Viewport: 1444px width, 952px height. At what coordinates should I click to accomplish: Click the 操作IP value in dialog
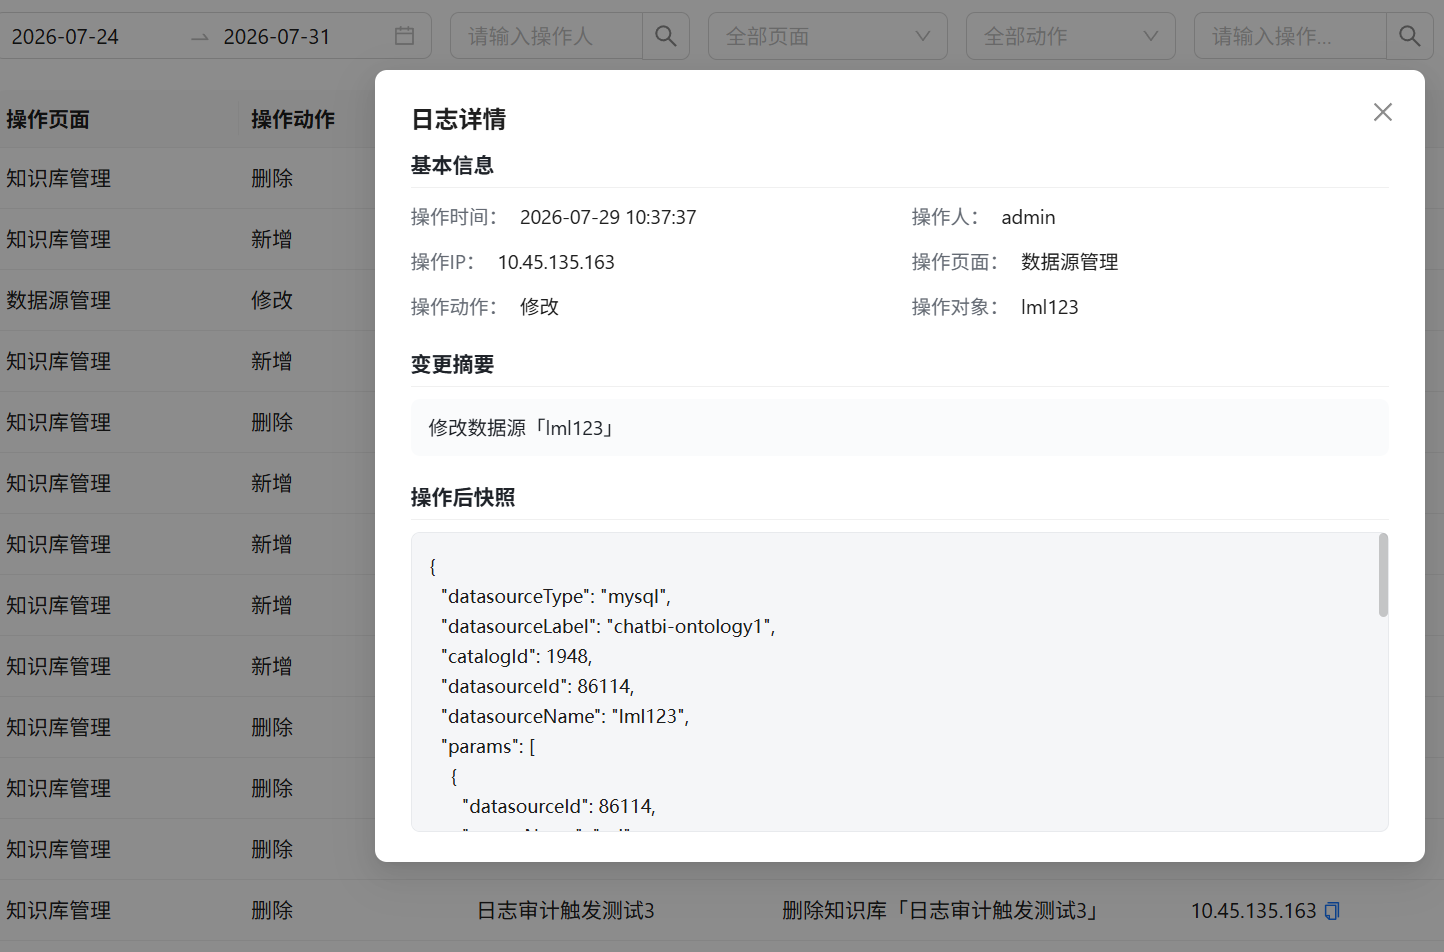click(556, 262)
